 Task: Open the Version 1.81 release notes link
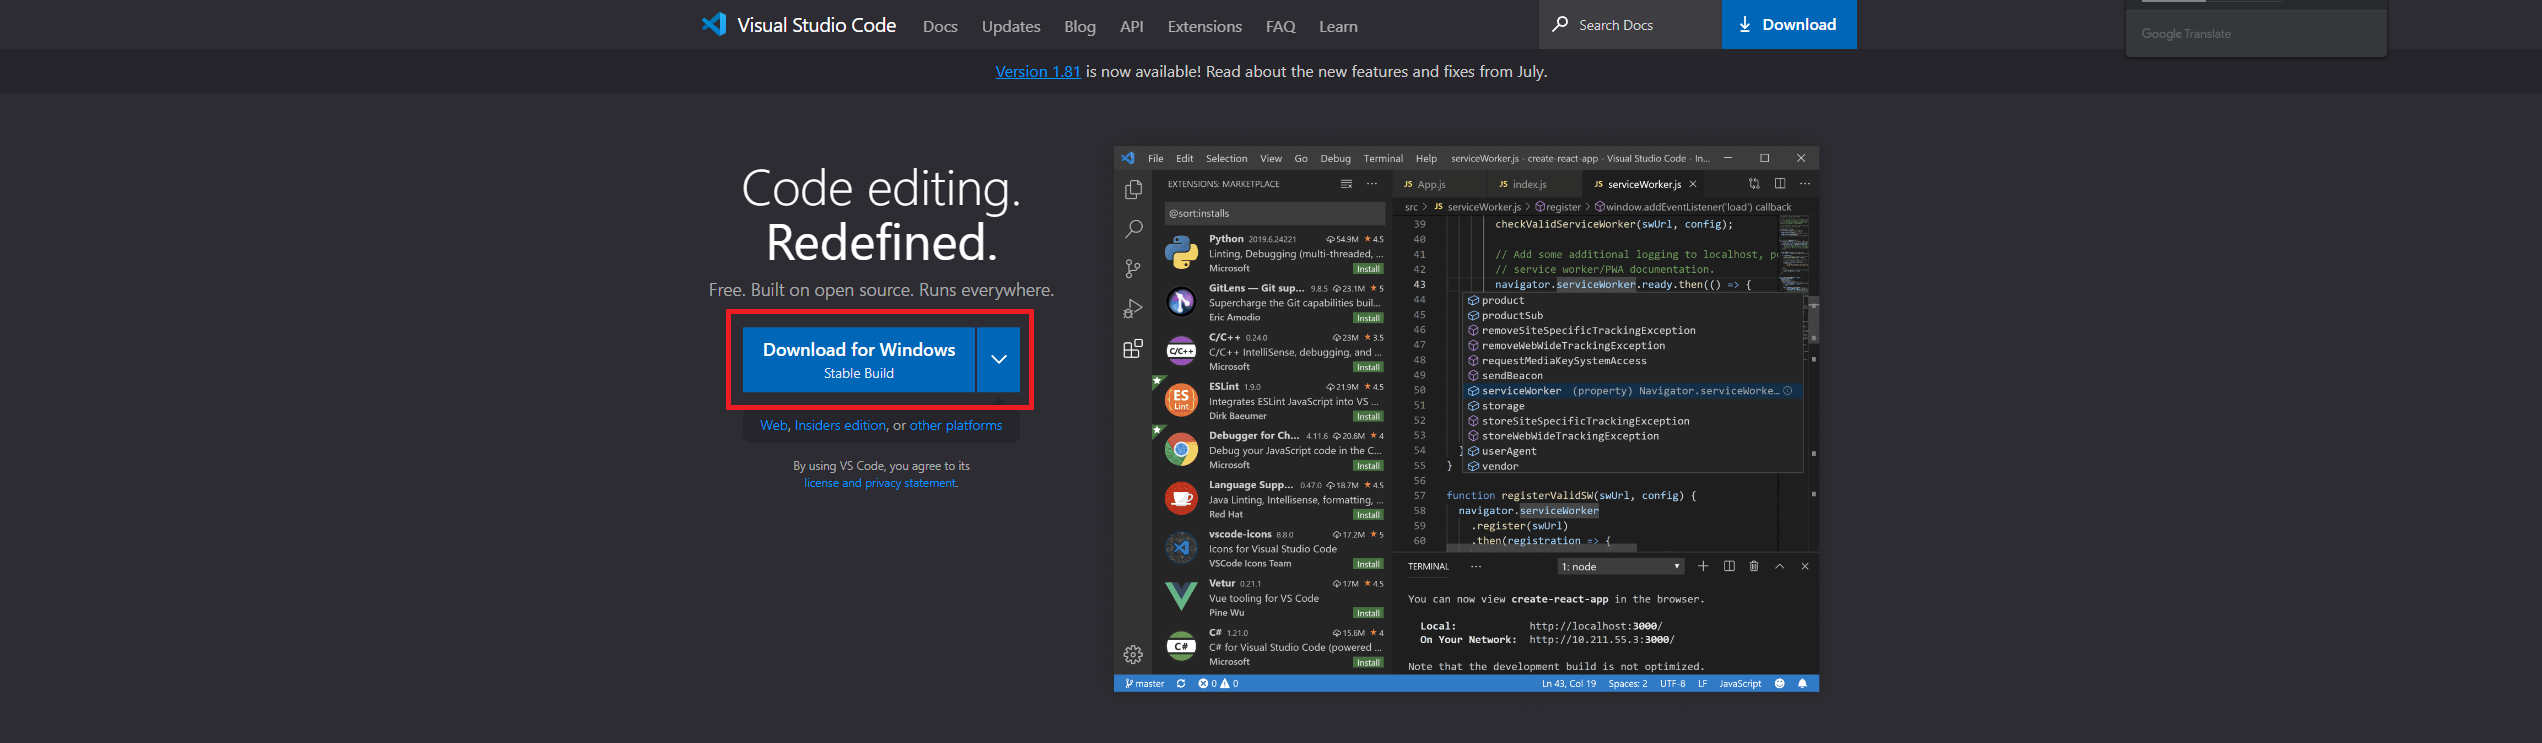click(1038, 72)
